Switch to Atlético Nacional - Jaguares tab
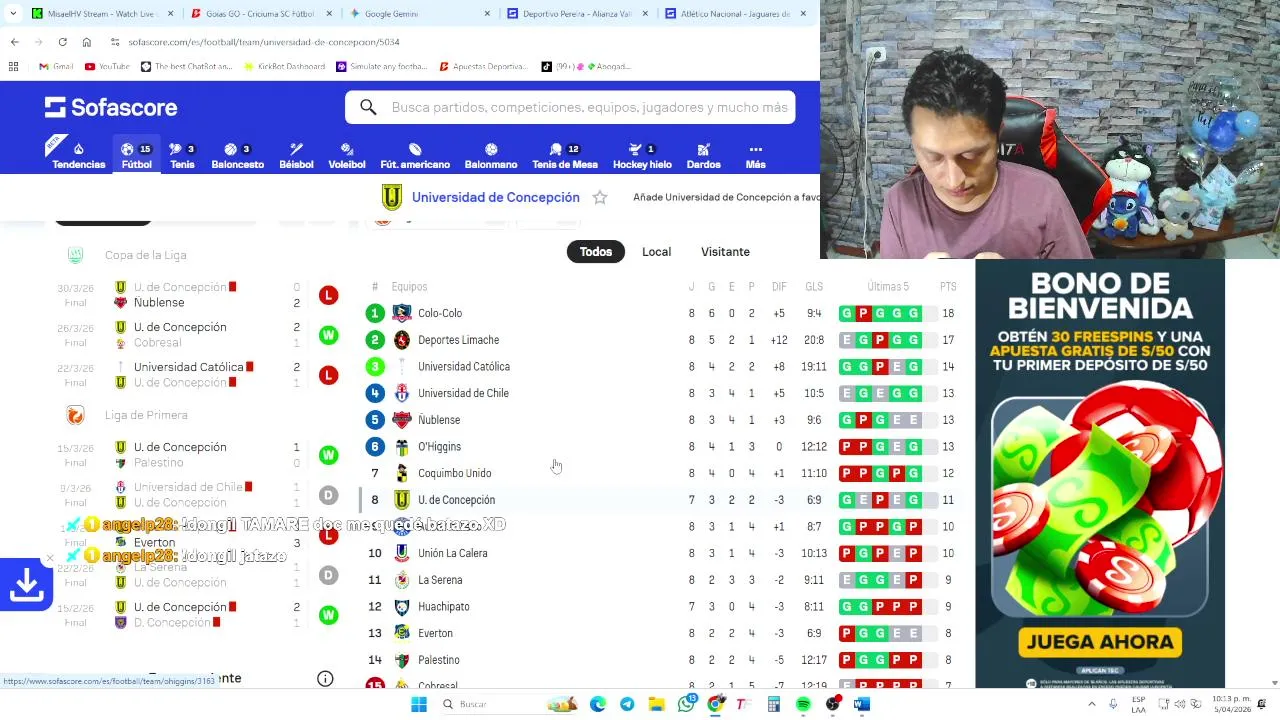 tap(734, 14)
